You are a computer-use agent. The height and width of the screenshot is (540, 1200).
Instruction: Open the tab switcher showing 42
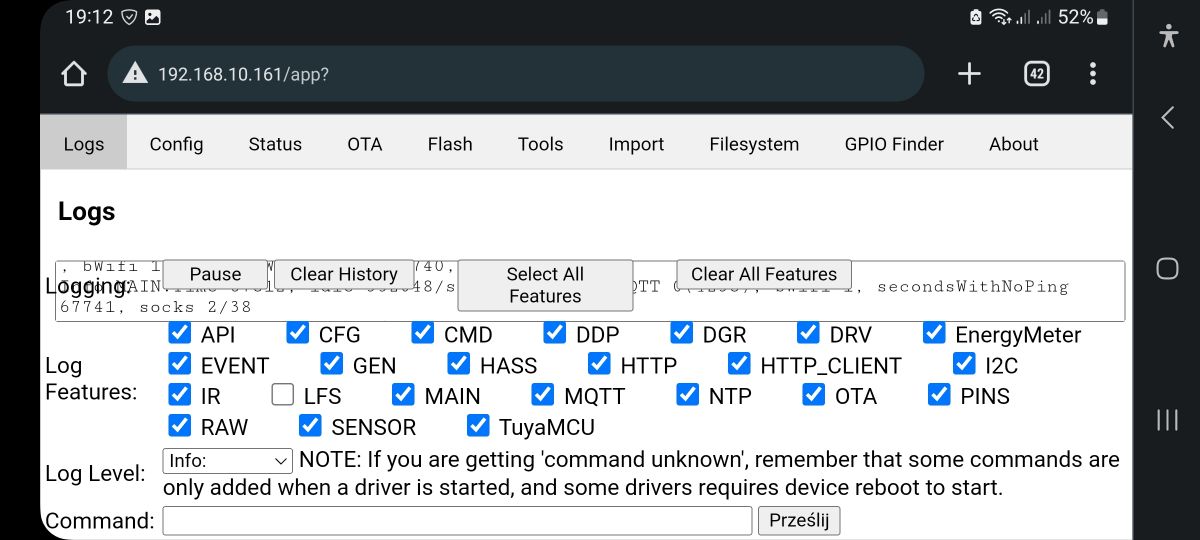click(1037, 73)
